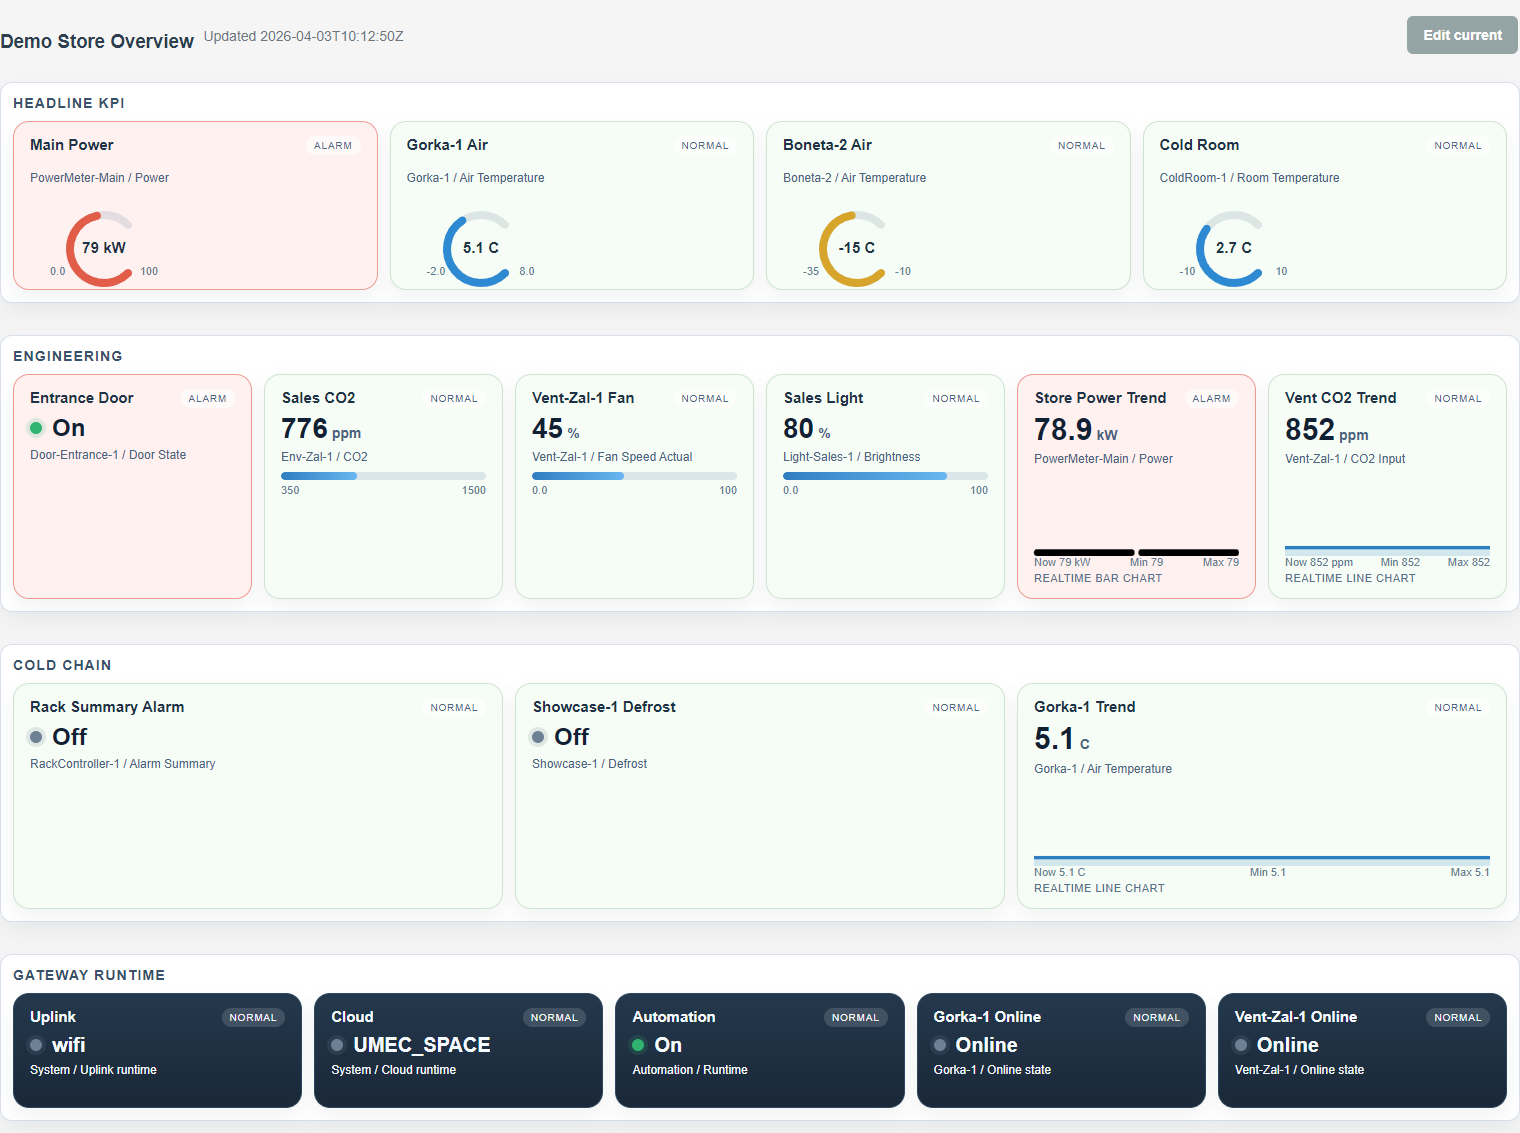The image size is (1520, 1133).
Task: Click the Uplink wifi status indicator
Action: tap(37, 1045)
